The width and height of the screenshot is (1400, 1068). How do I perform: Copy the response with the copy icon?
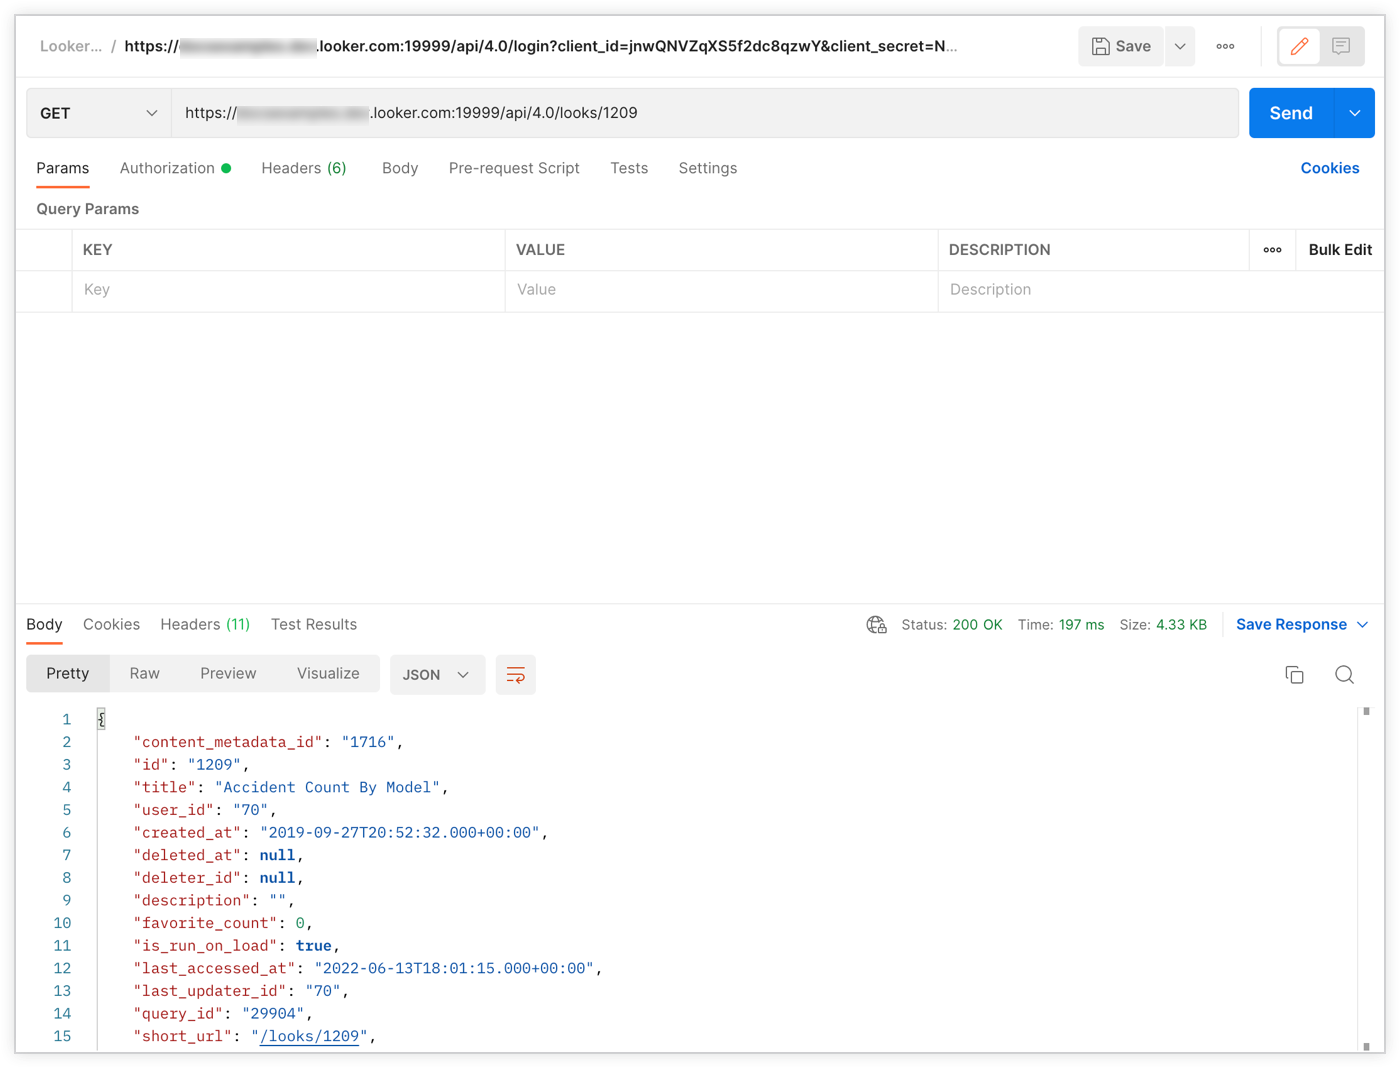[1294, 675]
